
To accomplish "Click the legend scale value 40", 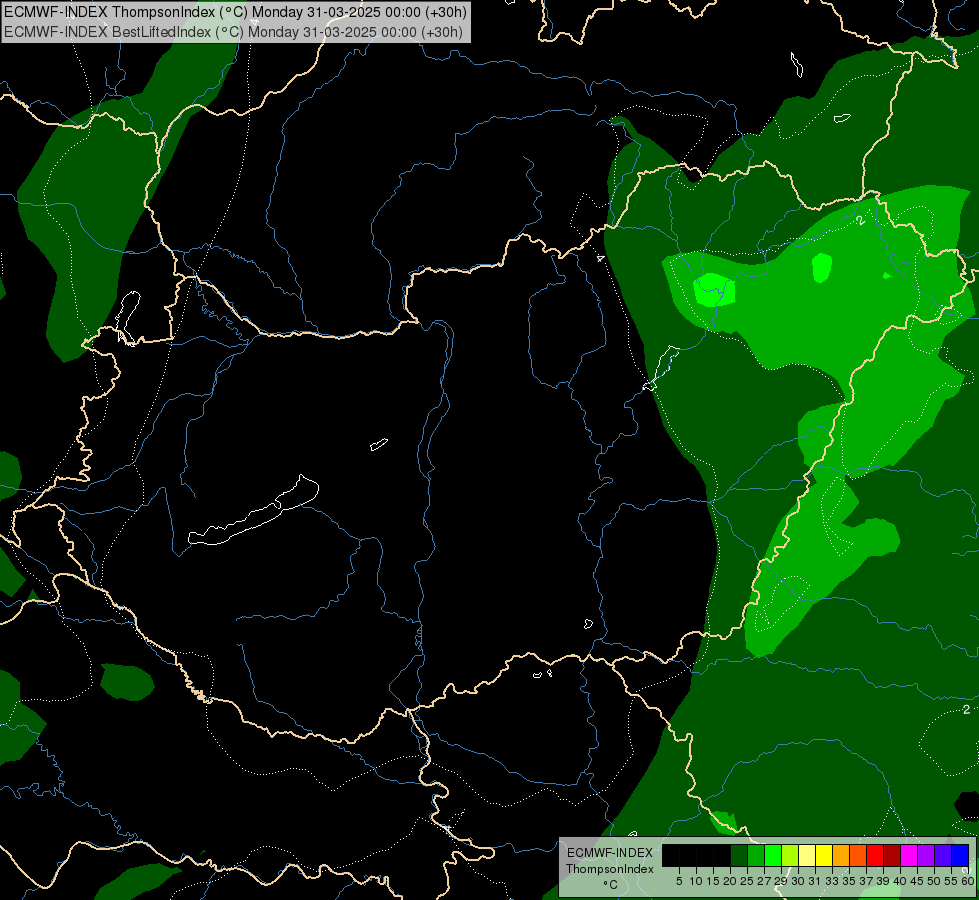I will coord(900,881).
